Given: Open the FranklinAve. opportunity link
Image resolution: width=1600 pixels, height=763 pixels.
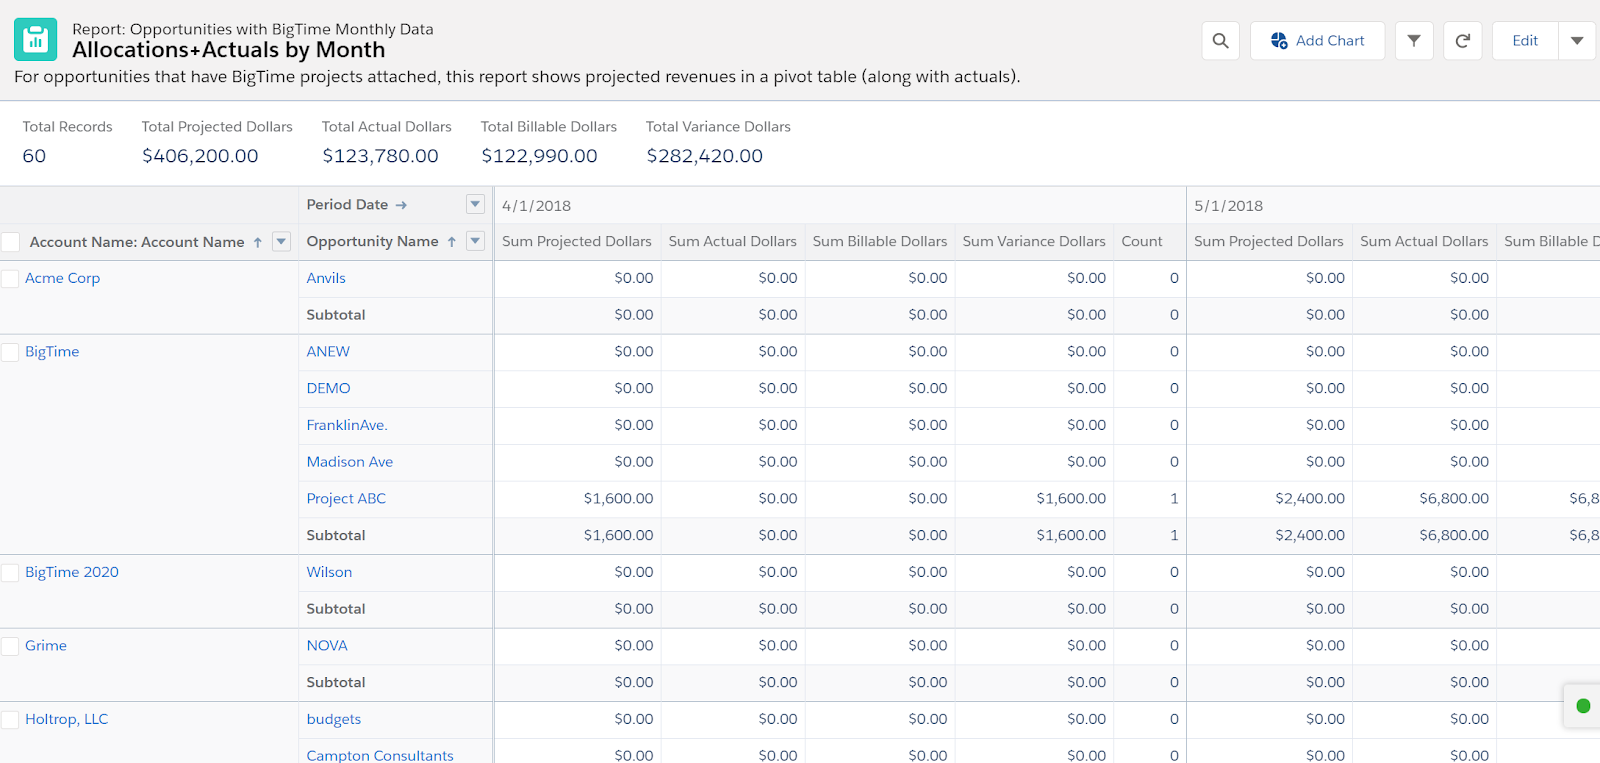Looking at the screenshot, I should [347, 425].
